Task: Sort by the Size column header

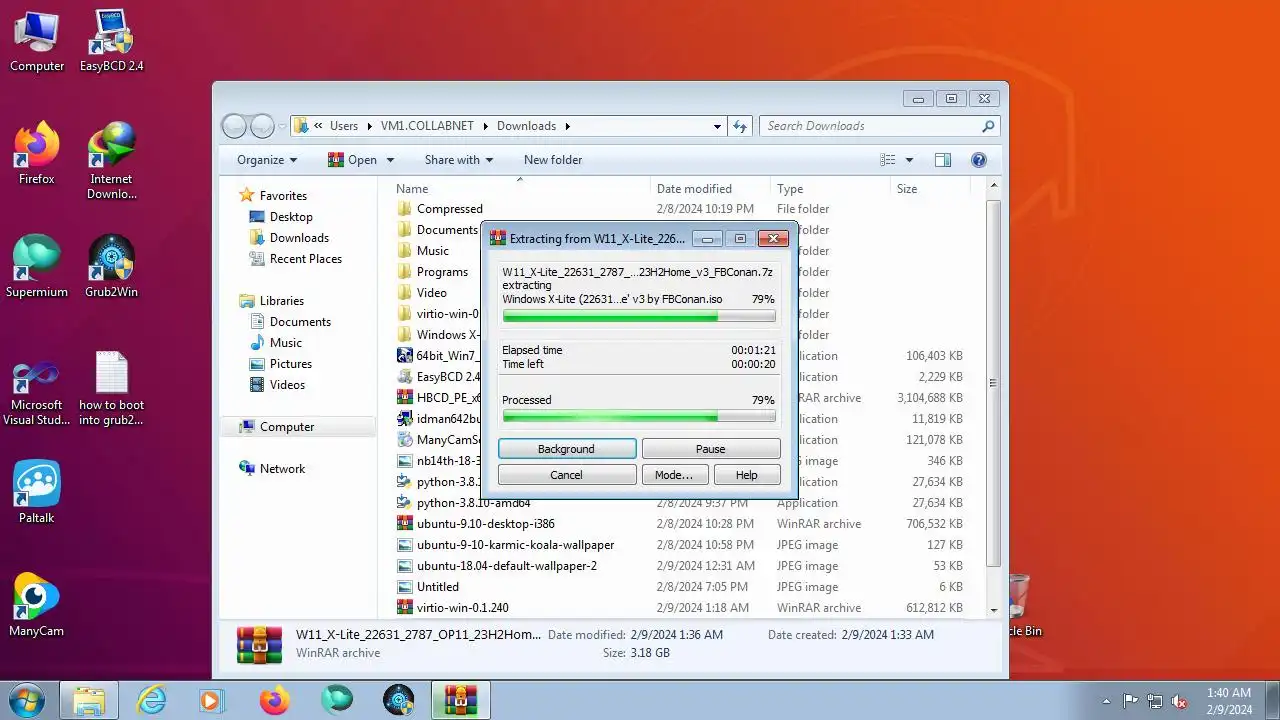Action: coord(930,189)
